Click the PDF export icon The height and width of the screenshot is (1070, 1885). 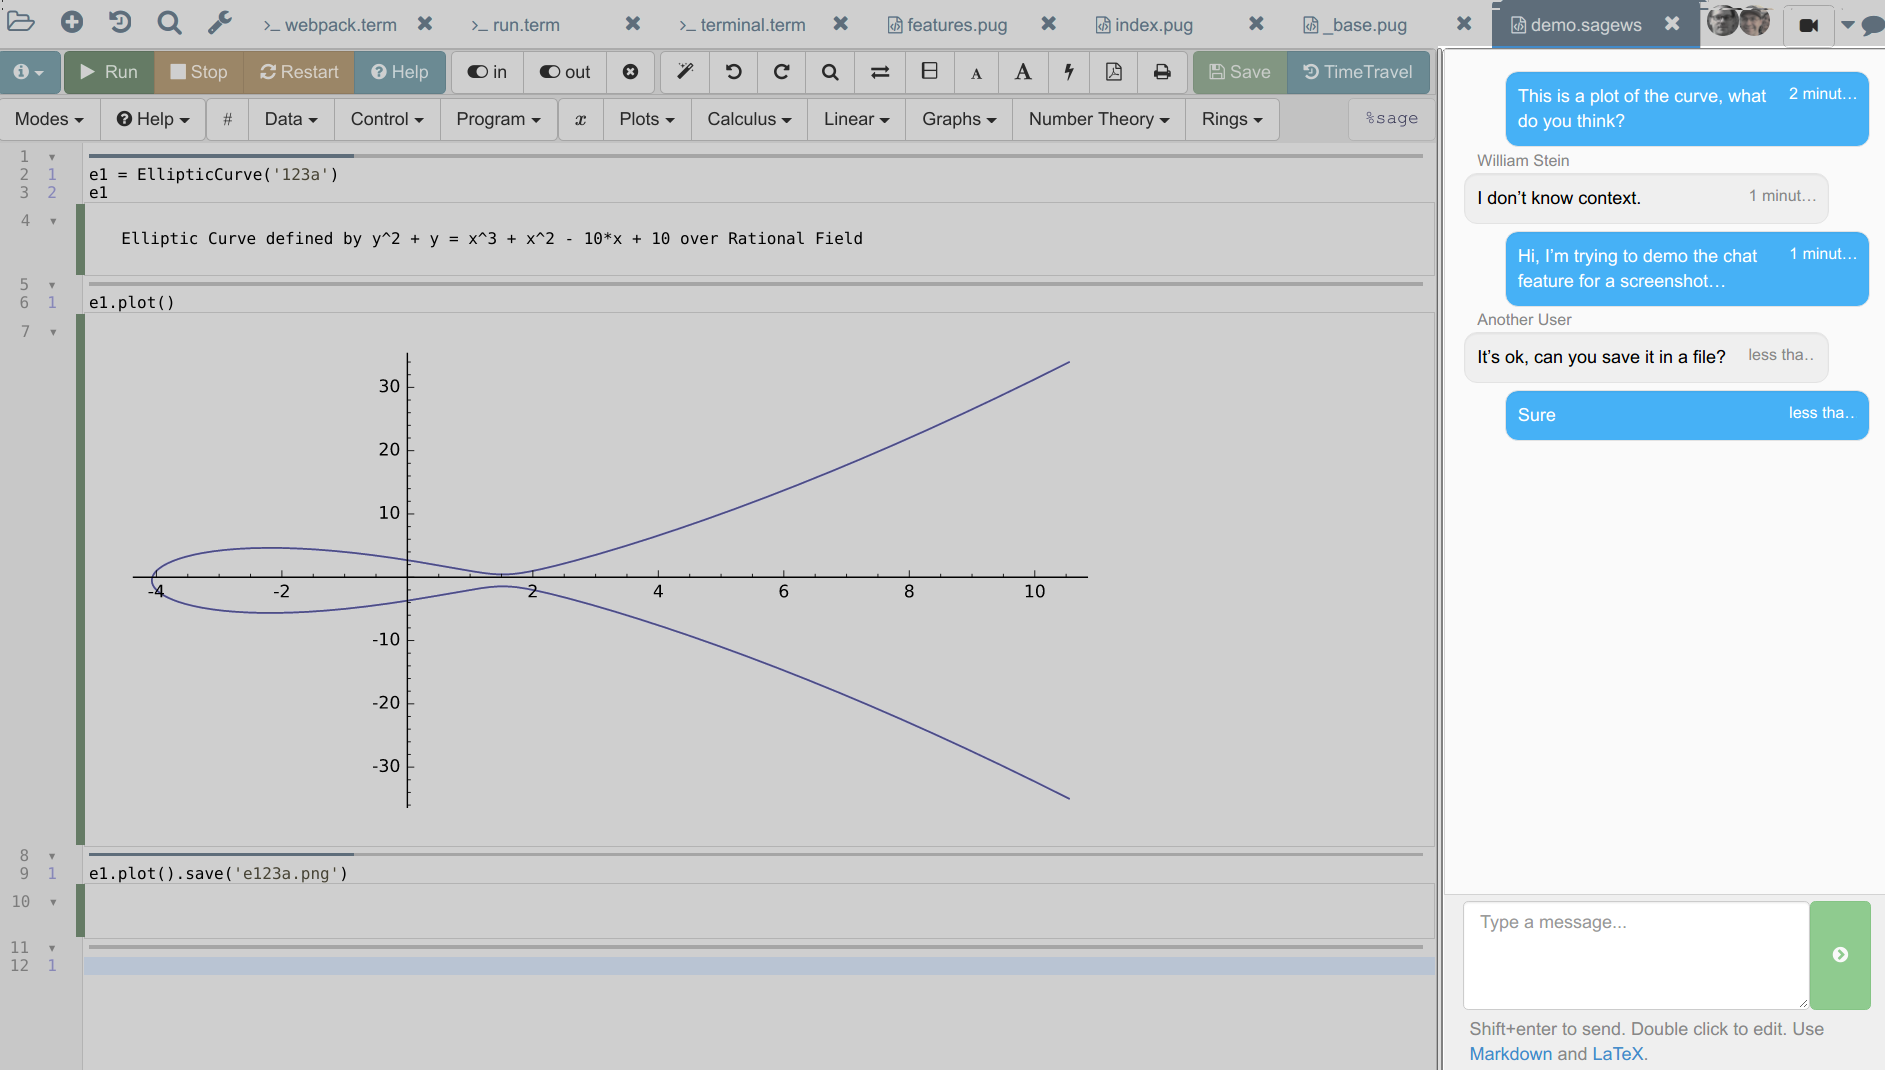[1113, 72]
